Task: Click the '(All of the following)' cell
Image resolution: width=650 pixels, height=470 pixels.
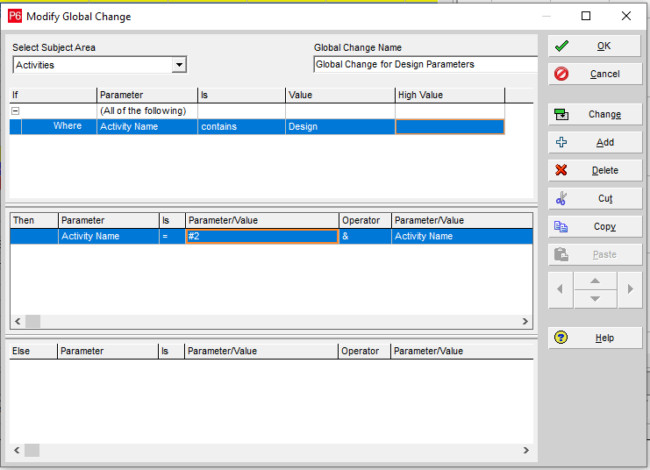Action: 147,111
